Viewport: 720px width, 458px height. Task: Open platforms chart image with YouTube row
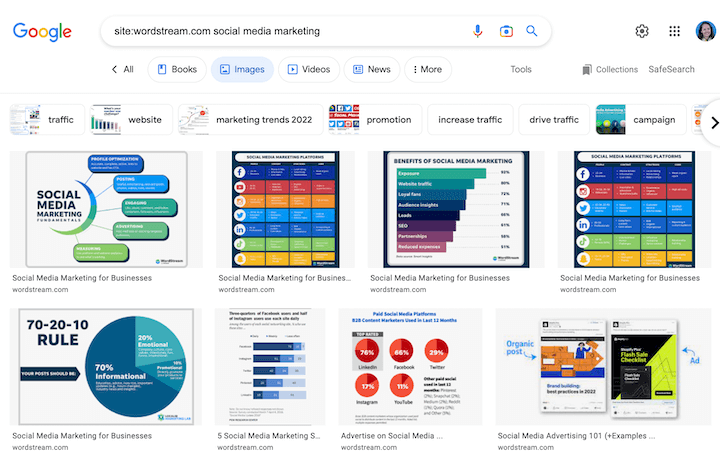tap(285, 209)
